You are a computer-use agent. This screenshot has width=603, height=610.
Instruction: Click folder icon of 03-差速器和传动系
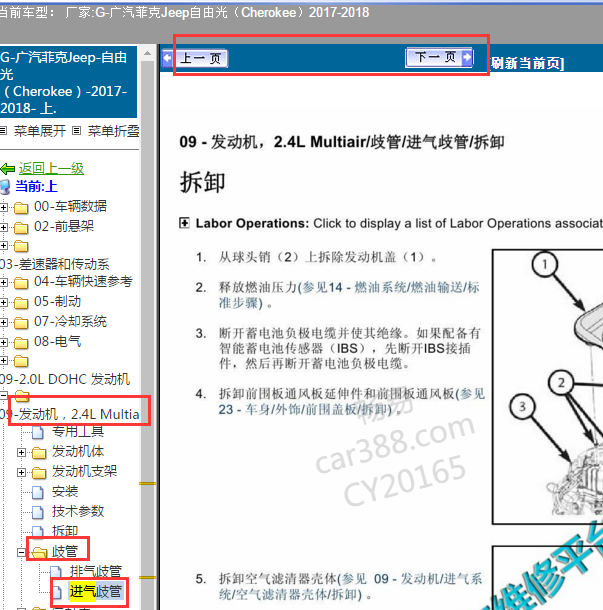[21, 246]
